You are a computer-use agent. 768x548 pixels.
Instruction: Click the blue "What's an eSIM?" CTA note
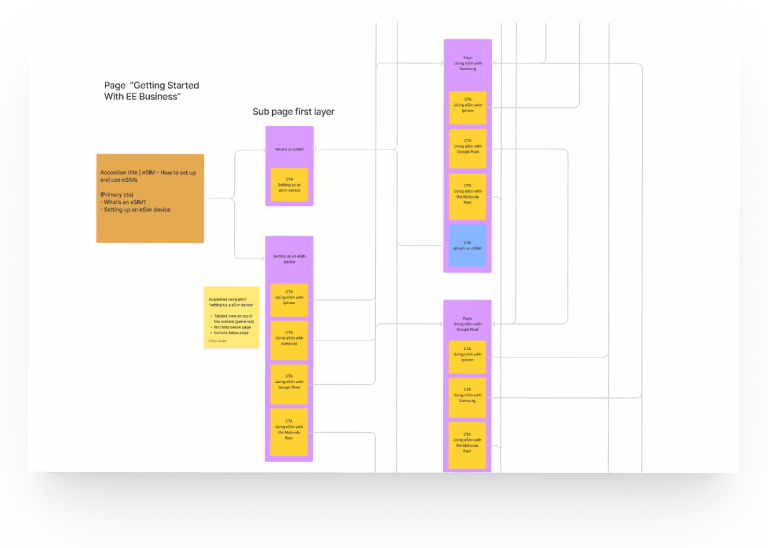[x=467, y=245]
